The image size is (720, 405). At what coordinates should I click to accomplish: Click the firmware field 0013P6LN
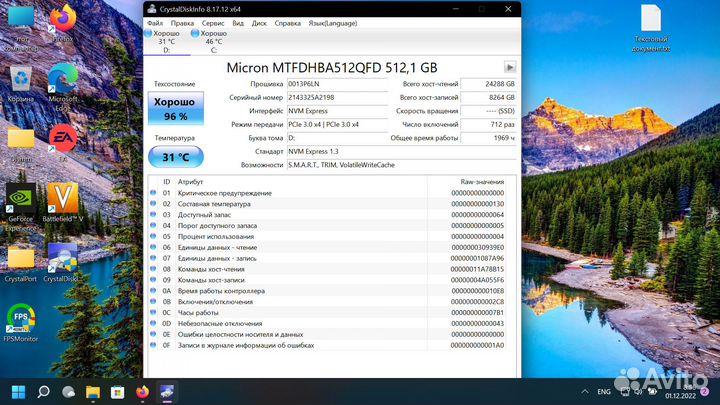(x=338, y=84)
